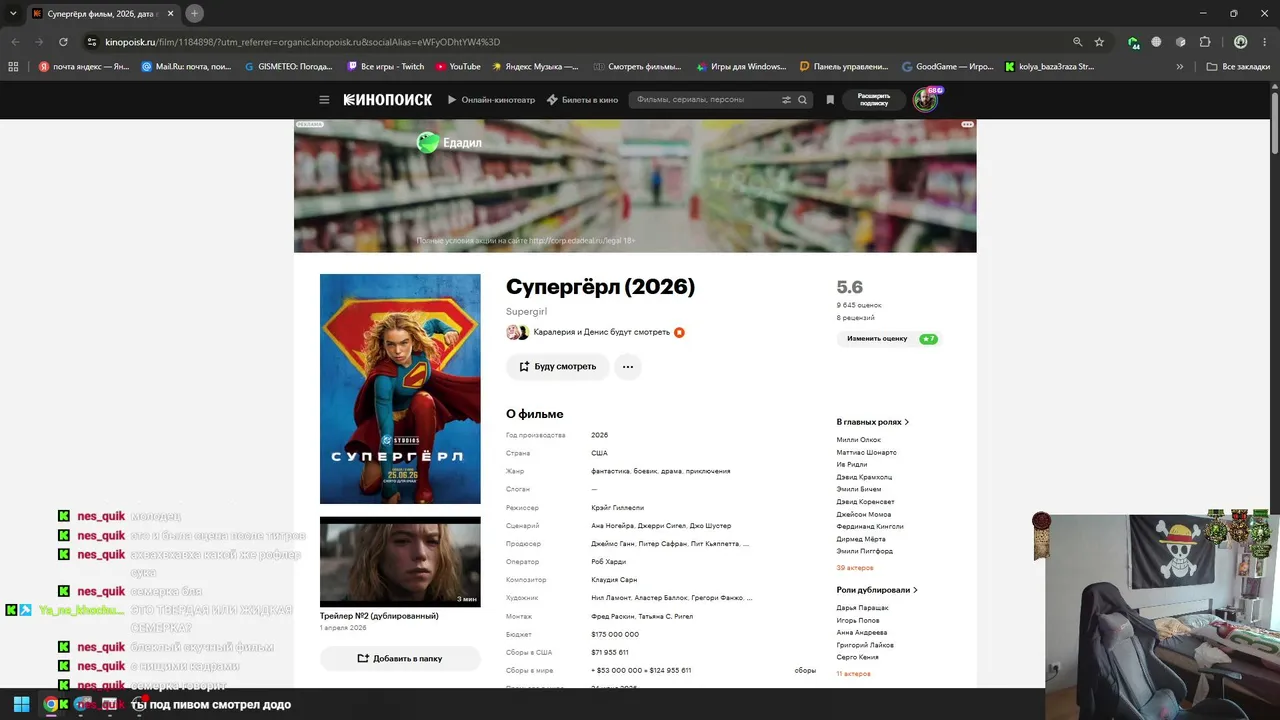Go back in browser history
This screenshot has width=1280, height=720.
15,42
